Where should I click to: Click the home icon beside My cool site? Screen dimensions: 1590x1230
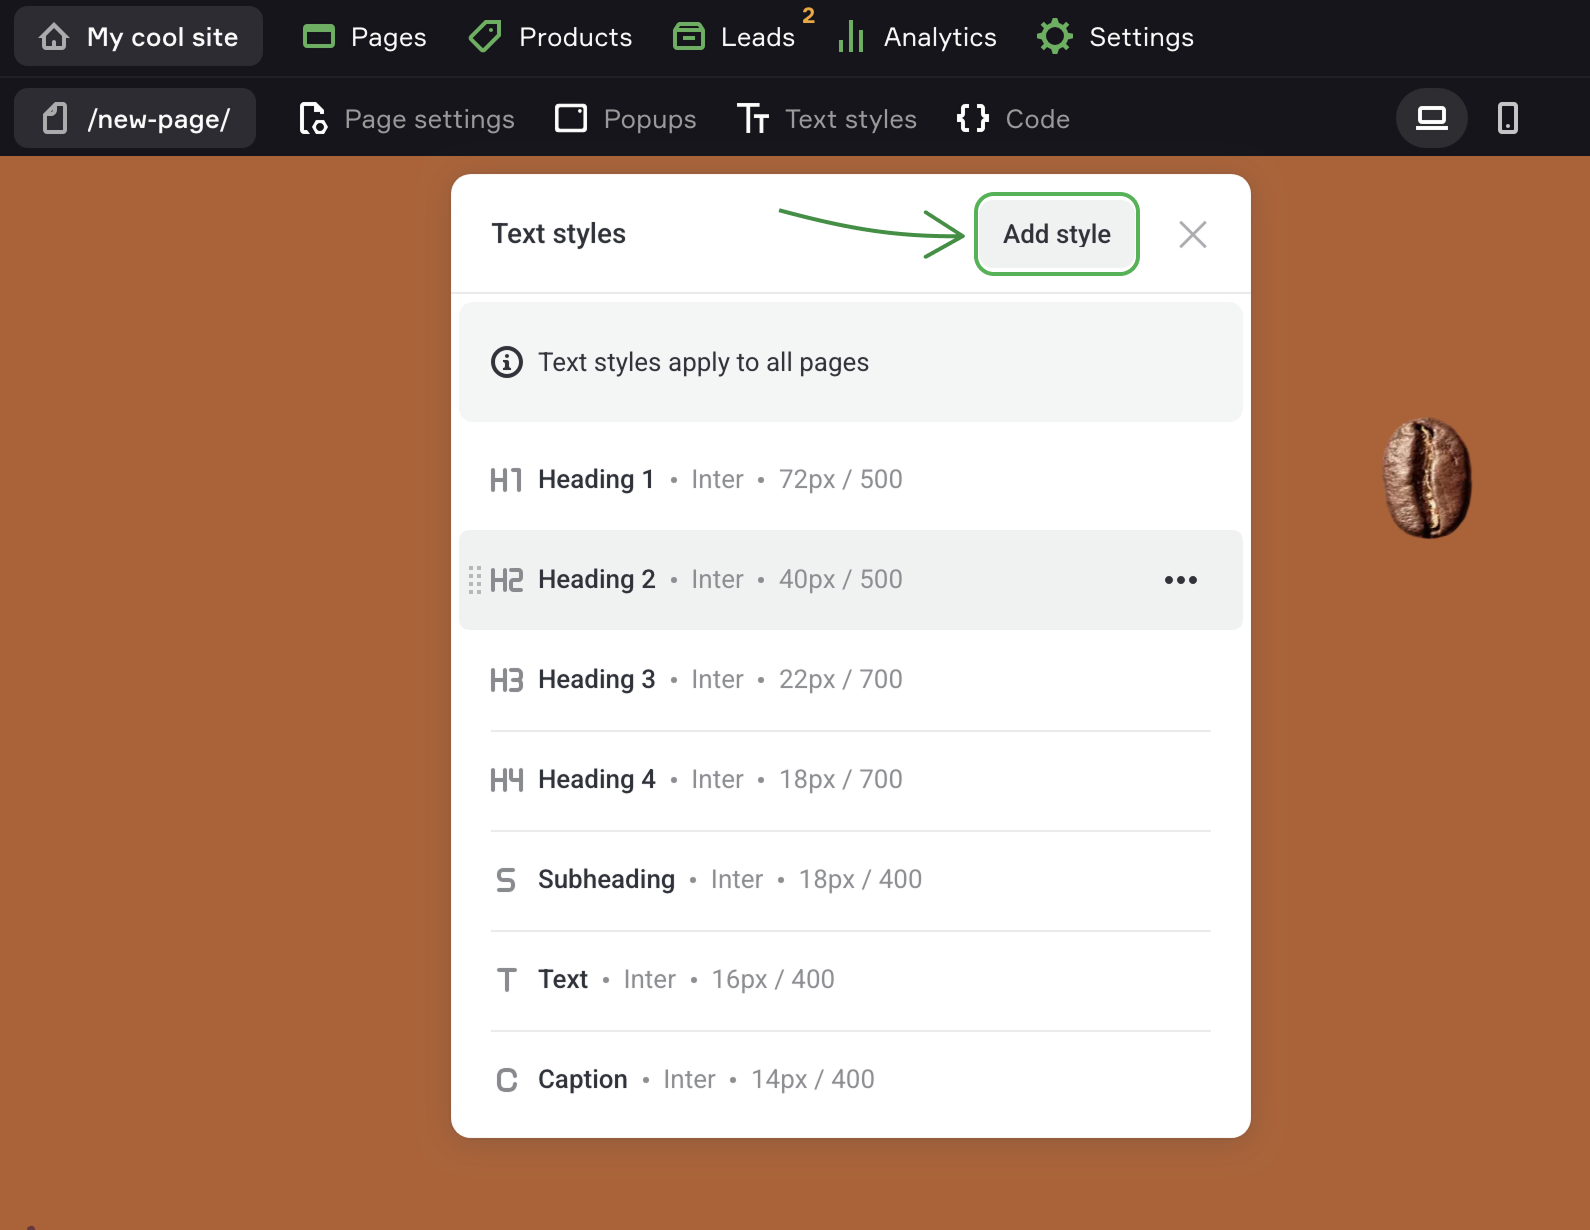pyautogui.click(x=54, y=37)
